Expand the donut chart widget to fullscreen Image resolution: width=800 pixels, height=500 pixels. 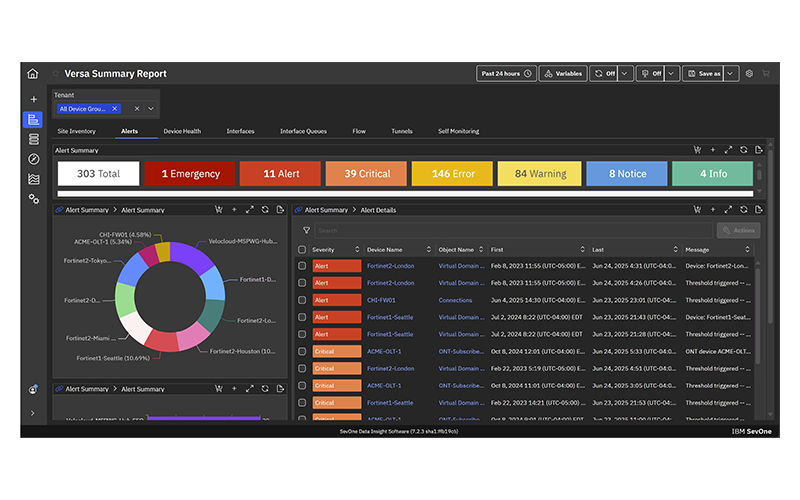coord(249,210)
